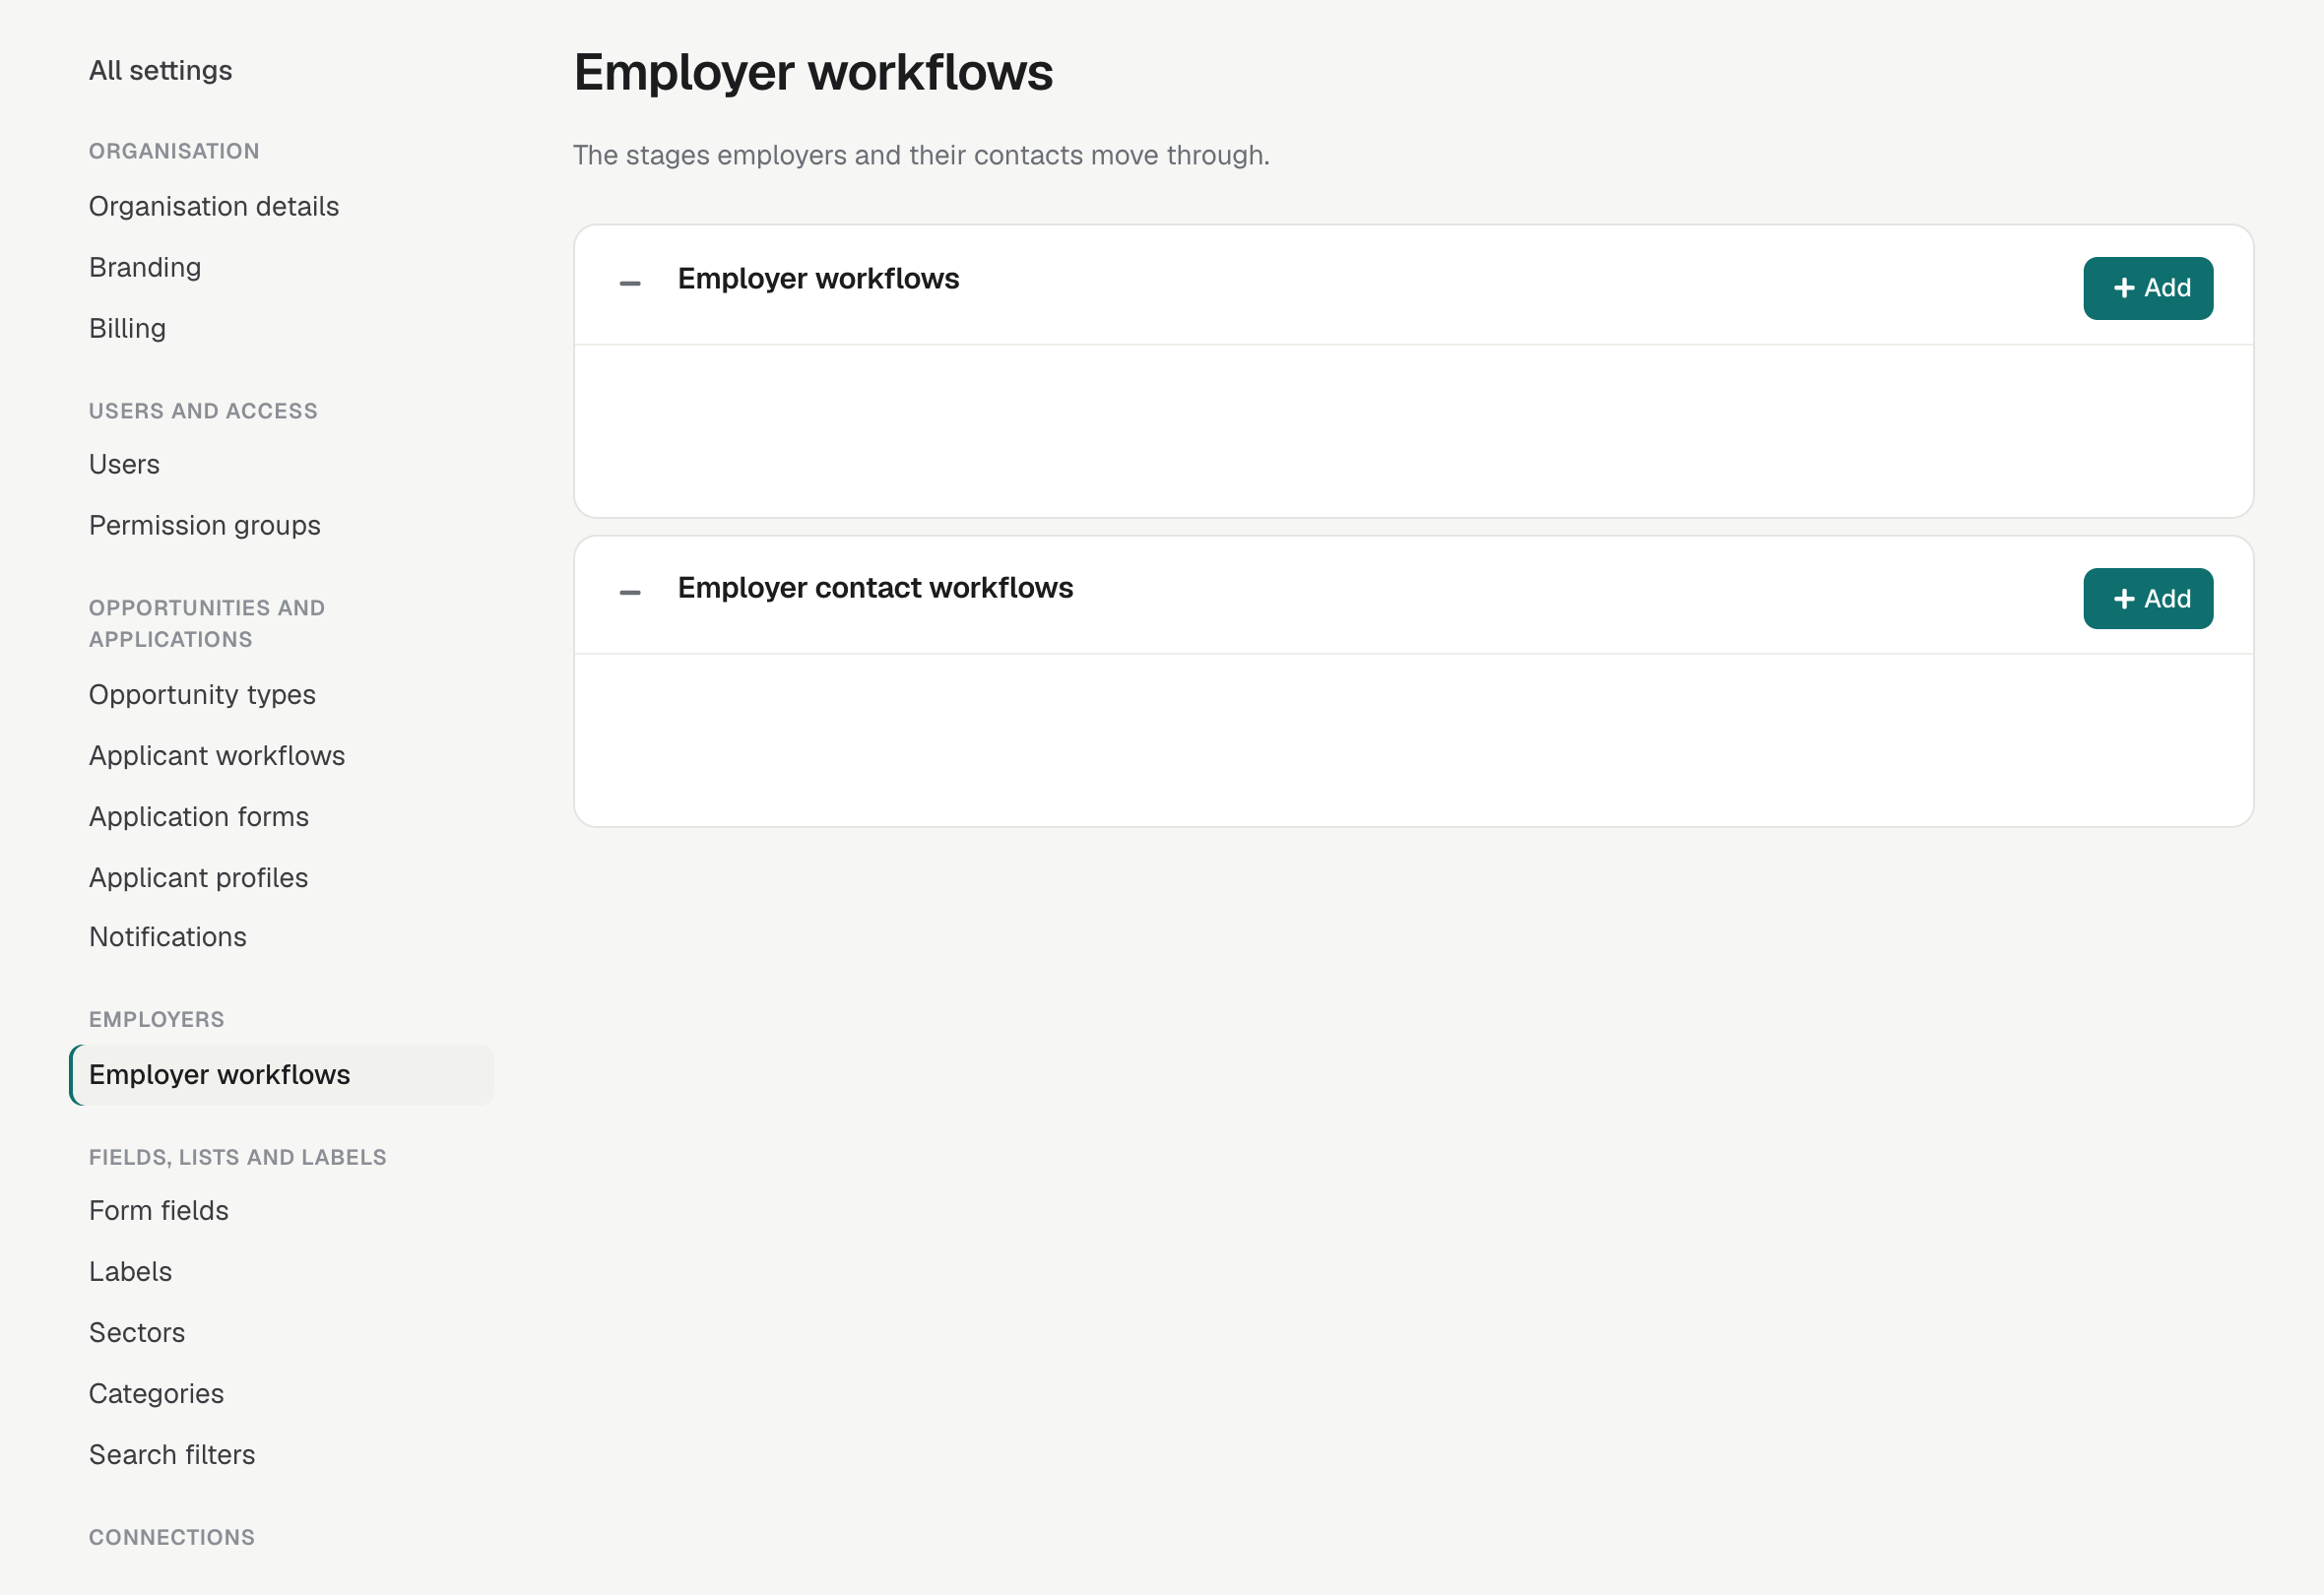Click the stages description text
The height and width of the screenshot is (1595, 2324).
921,155
